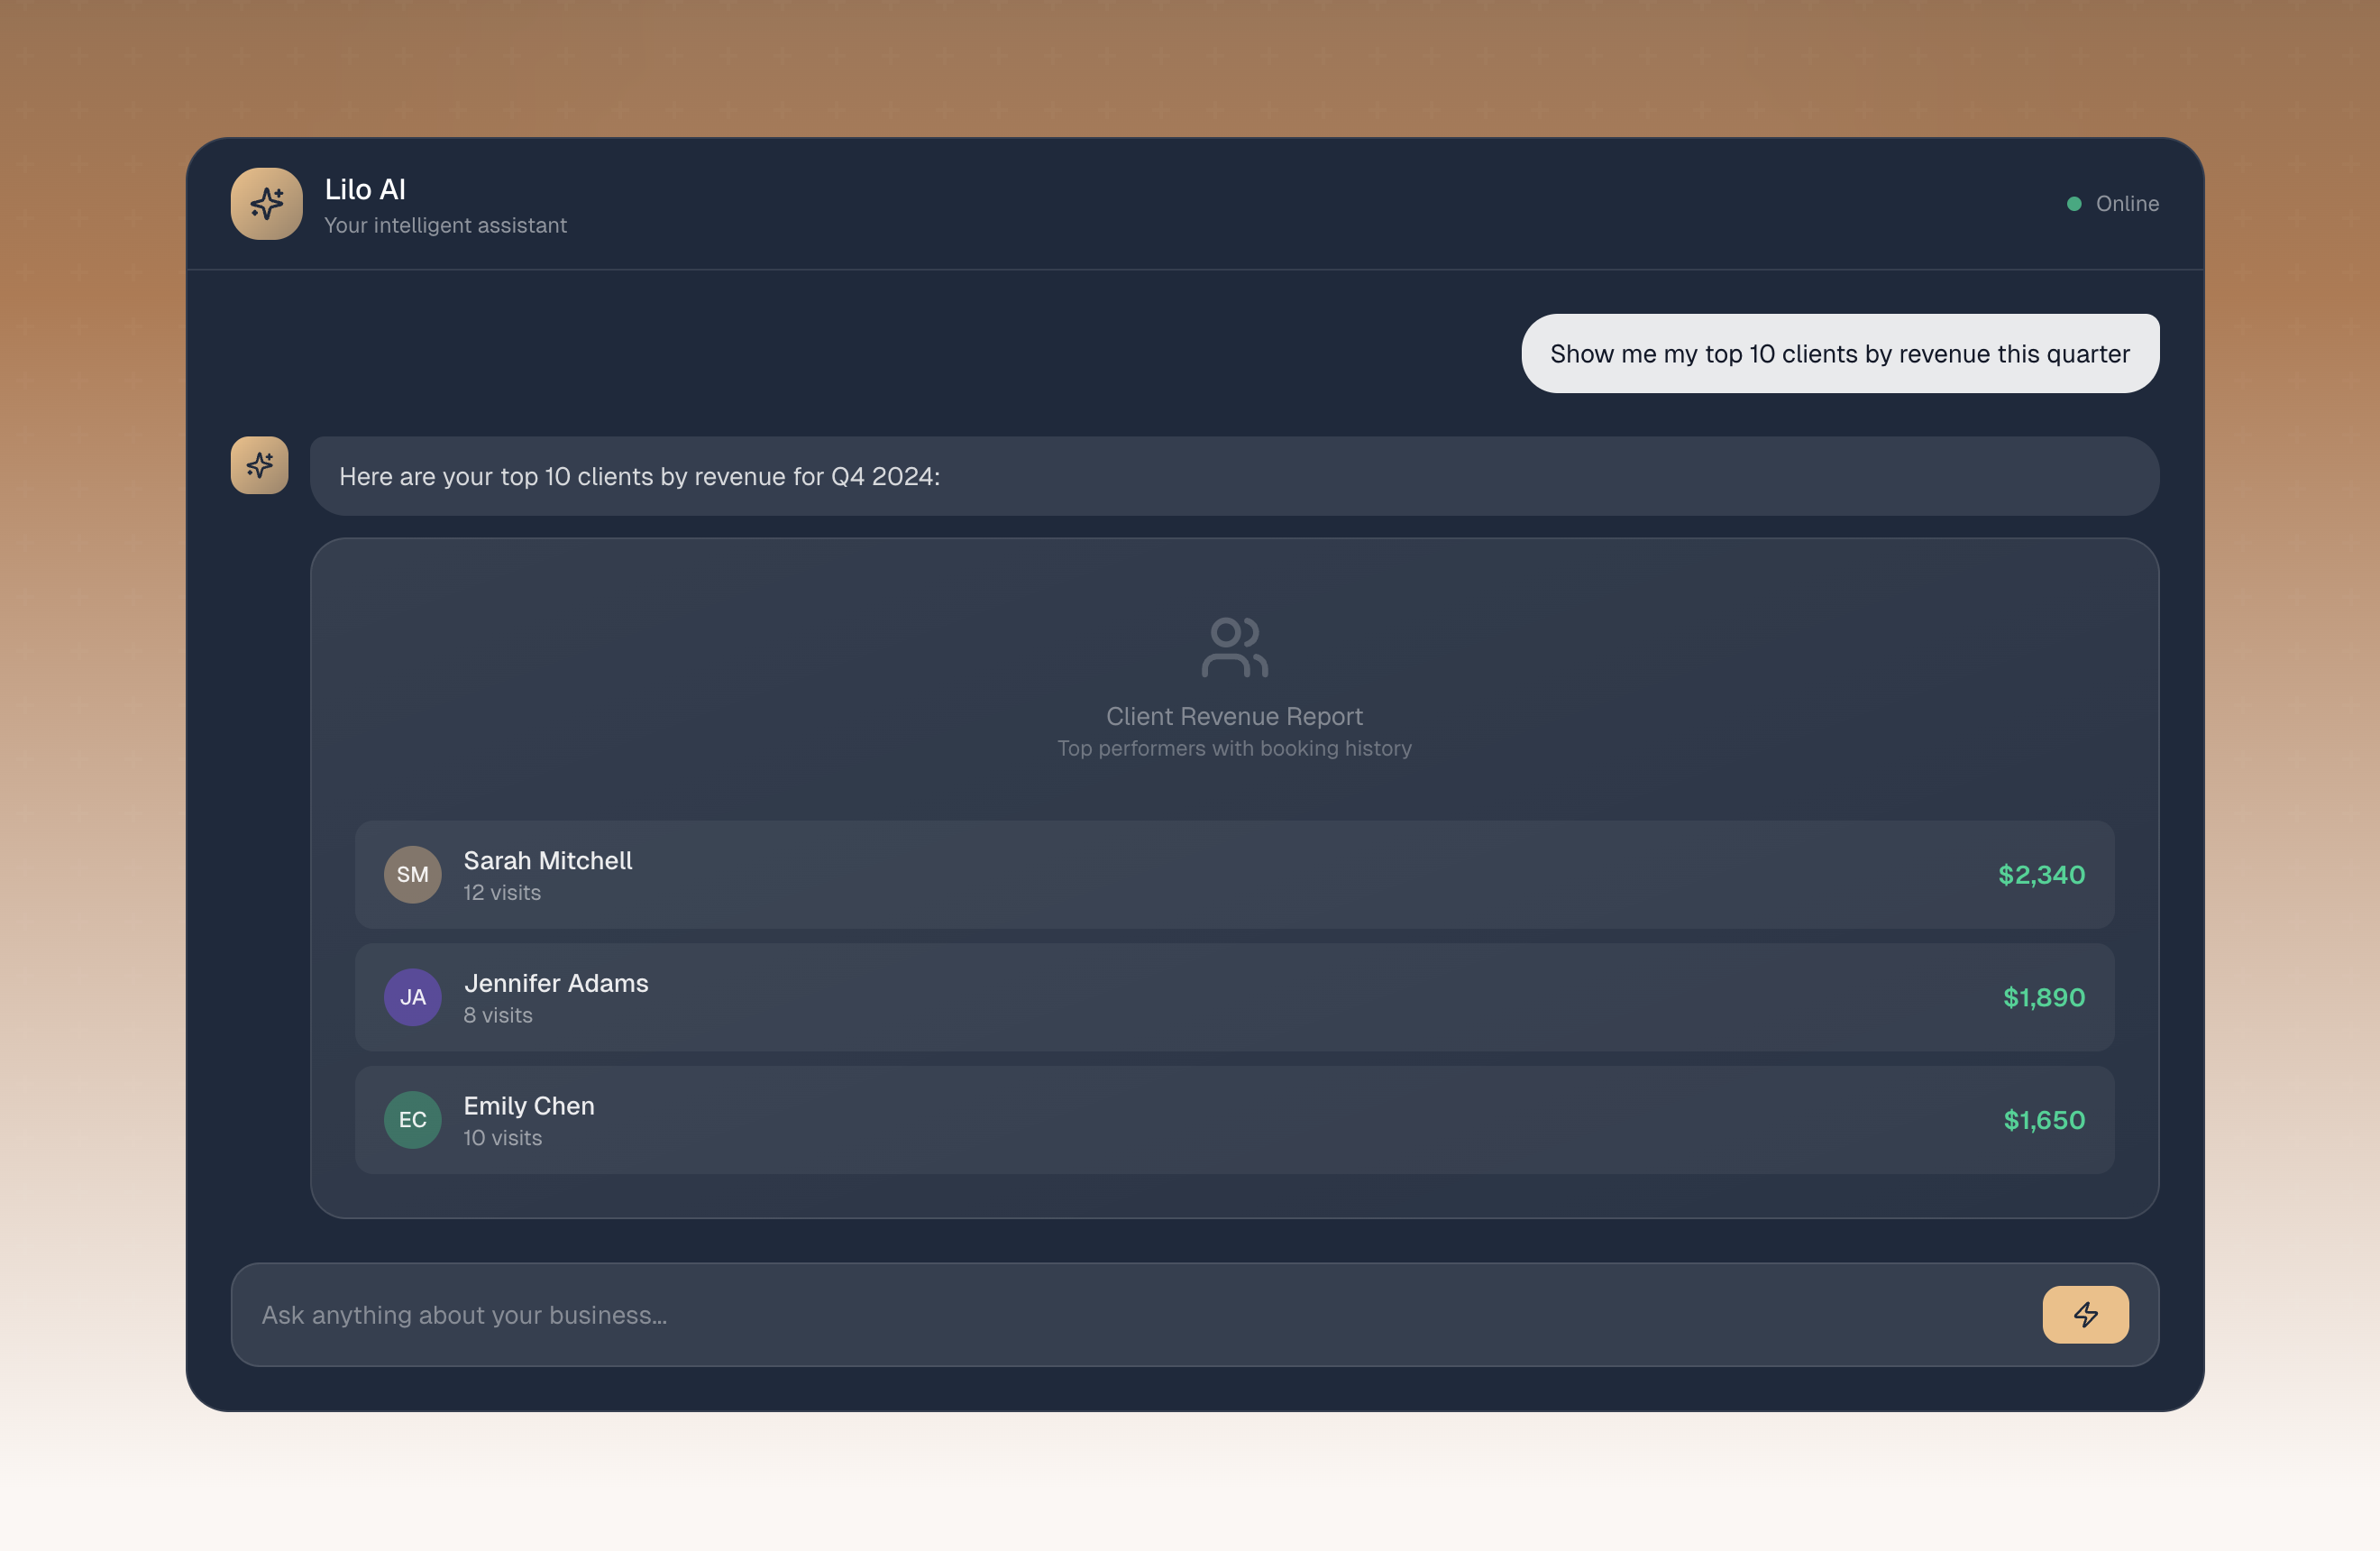Click the $1,650 revenue amount
This screenshot has height=1551, width=2380.
(2043, 1120)
